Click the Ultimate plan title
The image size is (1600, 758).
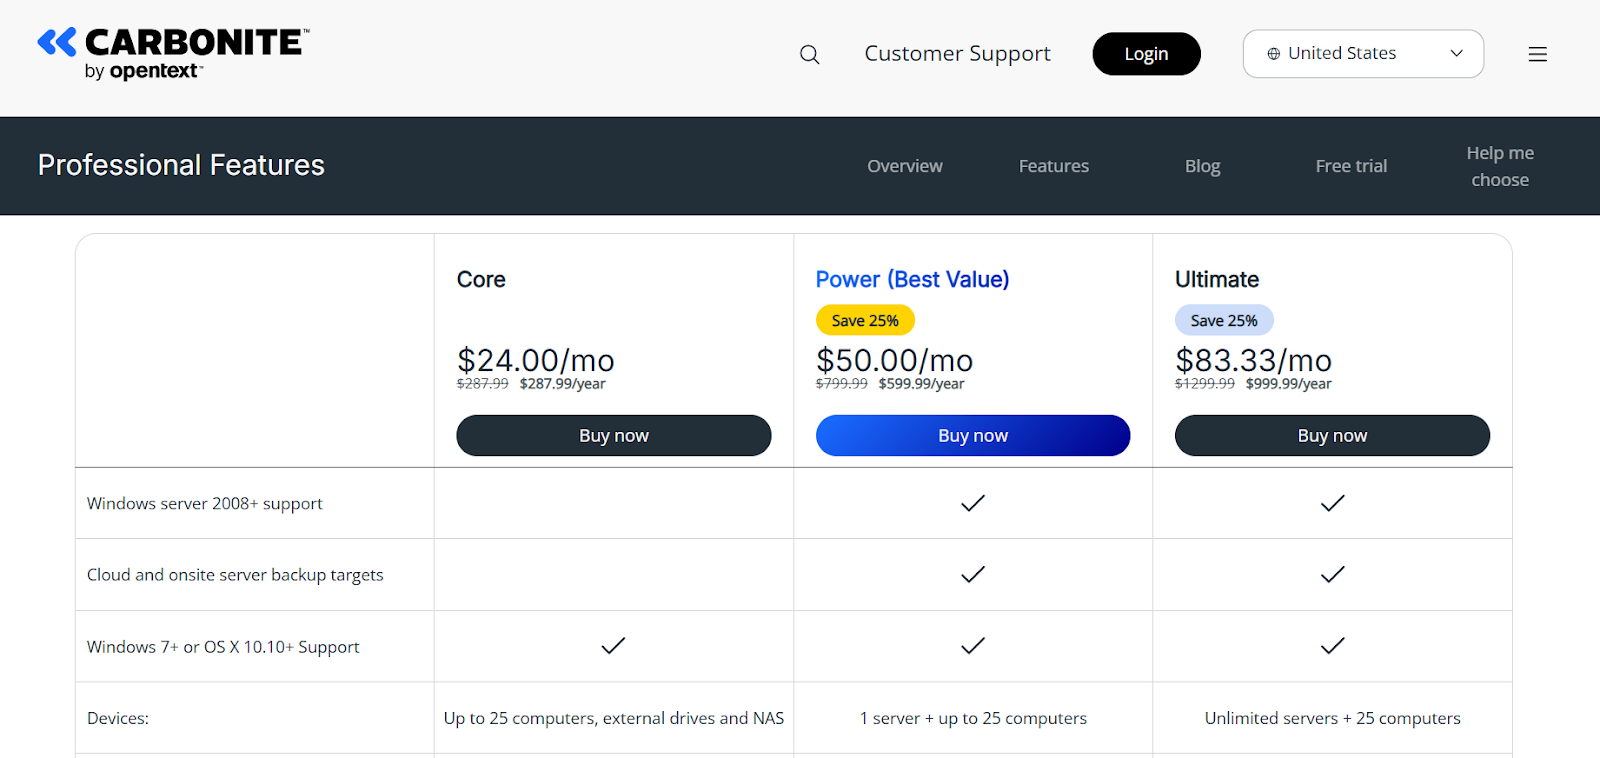(x=1216, y=280)
